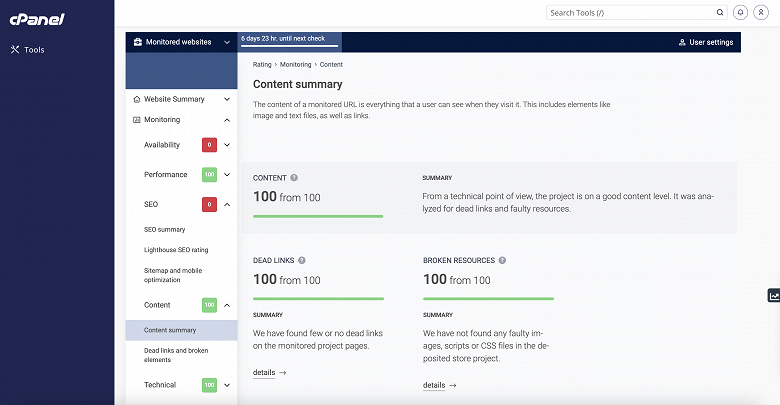Image resolution: width=780 pixels, height=405 pixels.
Task: Open details link under Dead Links
Action: (x=269, y=372)
